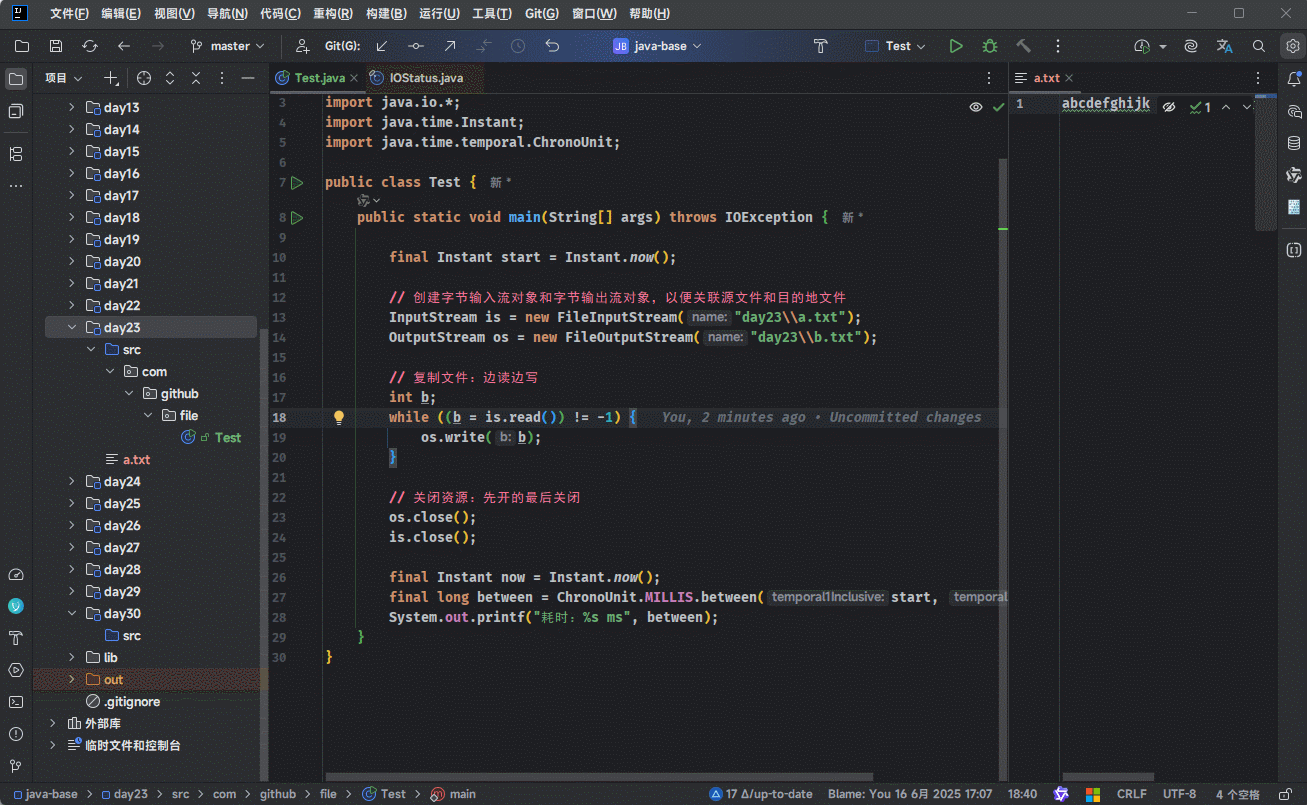Build project using the hammer icon

1023,46
